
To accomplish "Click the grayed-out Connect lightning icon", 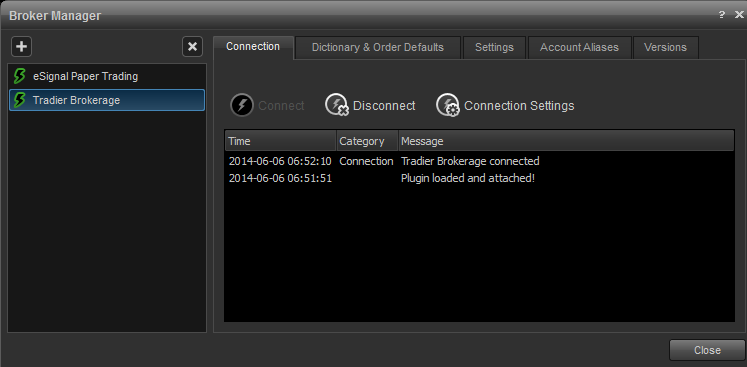I will (242, 105).
